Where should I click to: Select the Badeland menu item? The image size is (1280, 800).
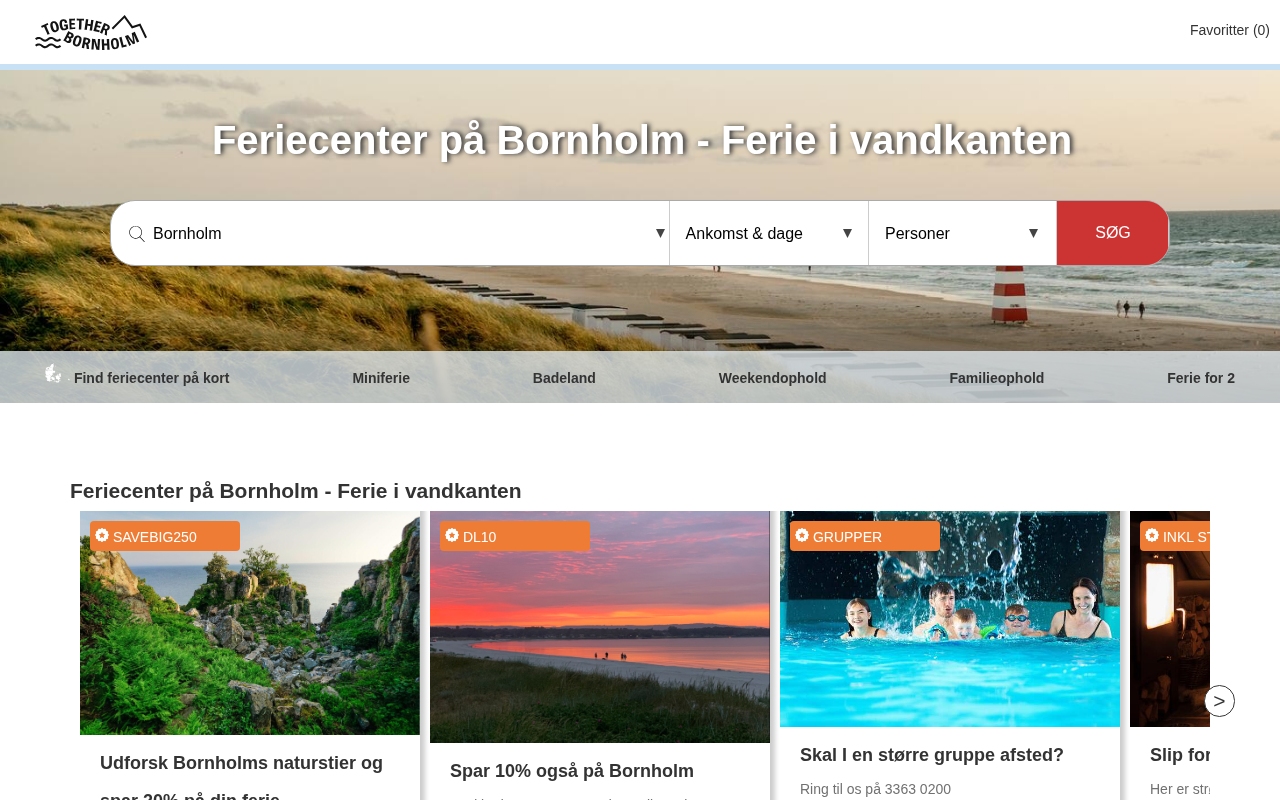pos(564,378)
